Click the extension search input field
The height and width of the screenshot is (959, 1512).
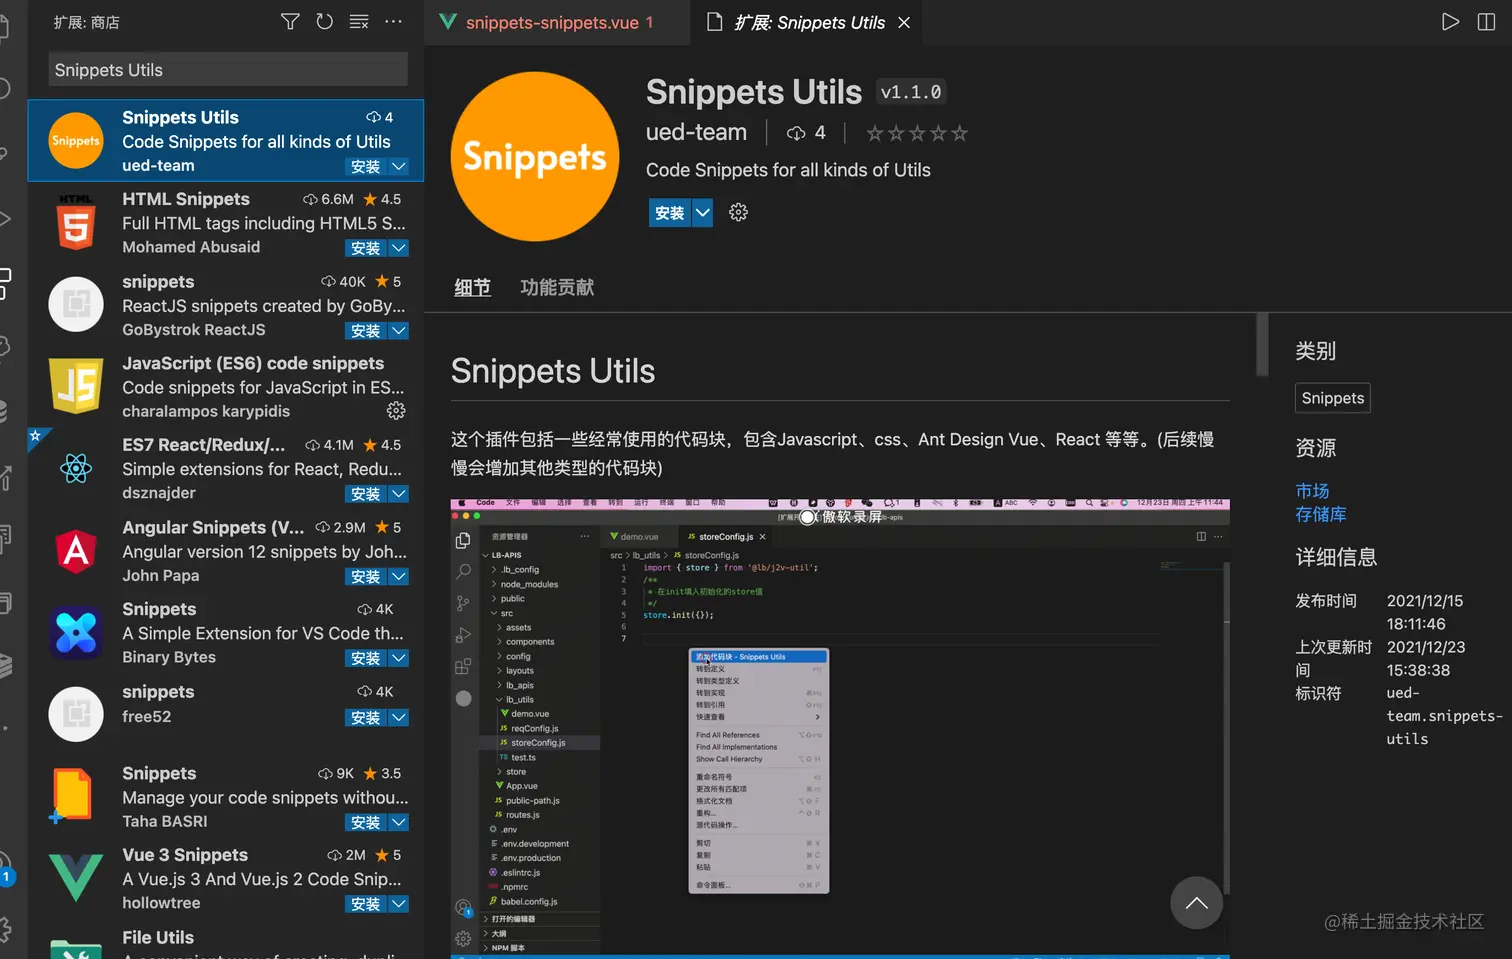point(228,70)
